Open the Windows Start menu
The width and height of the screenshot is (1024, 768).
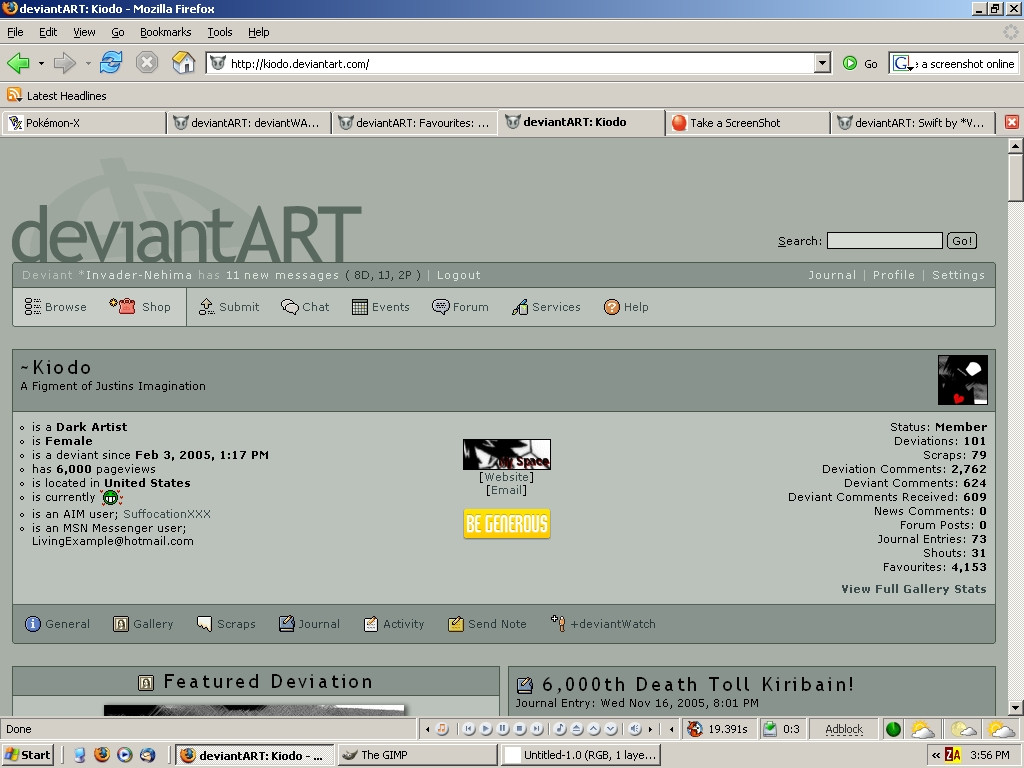pyautogui.click(x=27, y=755)
